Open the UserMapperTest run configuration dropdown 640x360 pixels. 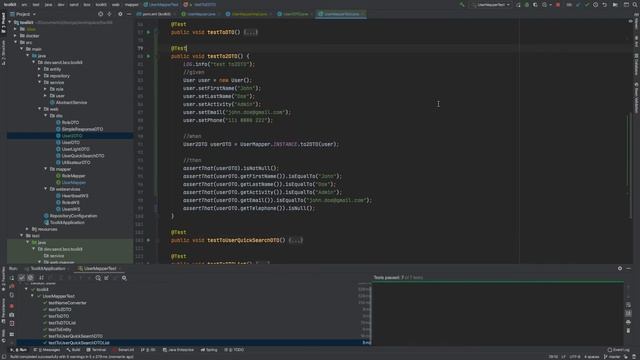point(491,5)
